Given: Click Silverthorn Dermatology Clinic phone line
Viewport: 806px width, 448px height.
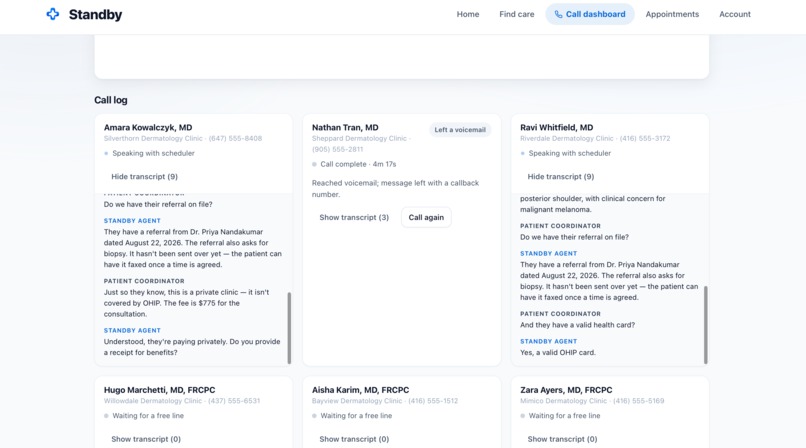Looking at the screenshot, I should coord(183,139).
